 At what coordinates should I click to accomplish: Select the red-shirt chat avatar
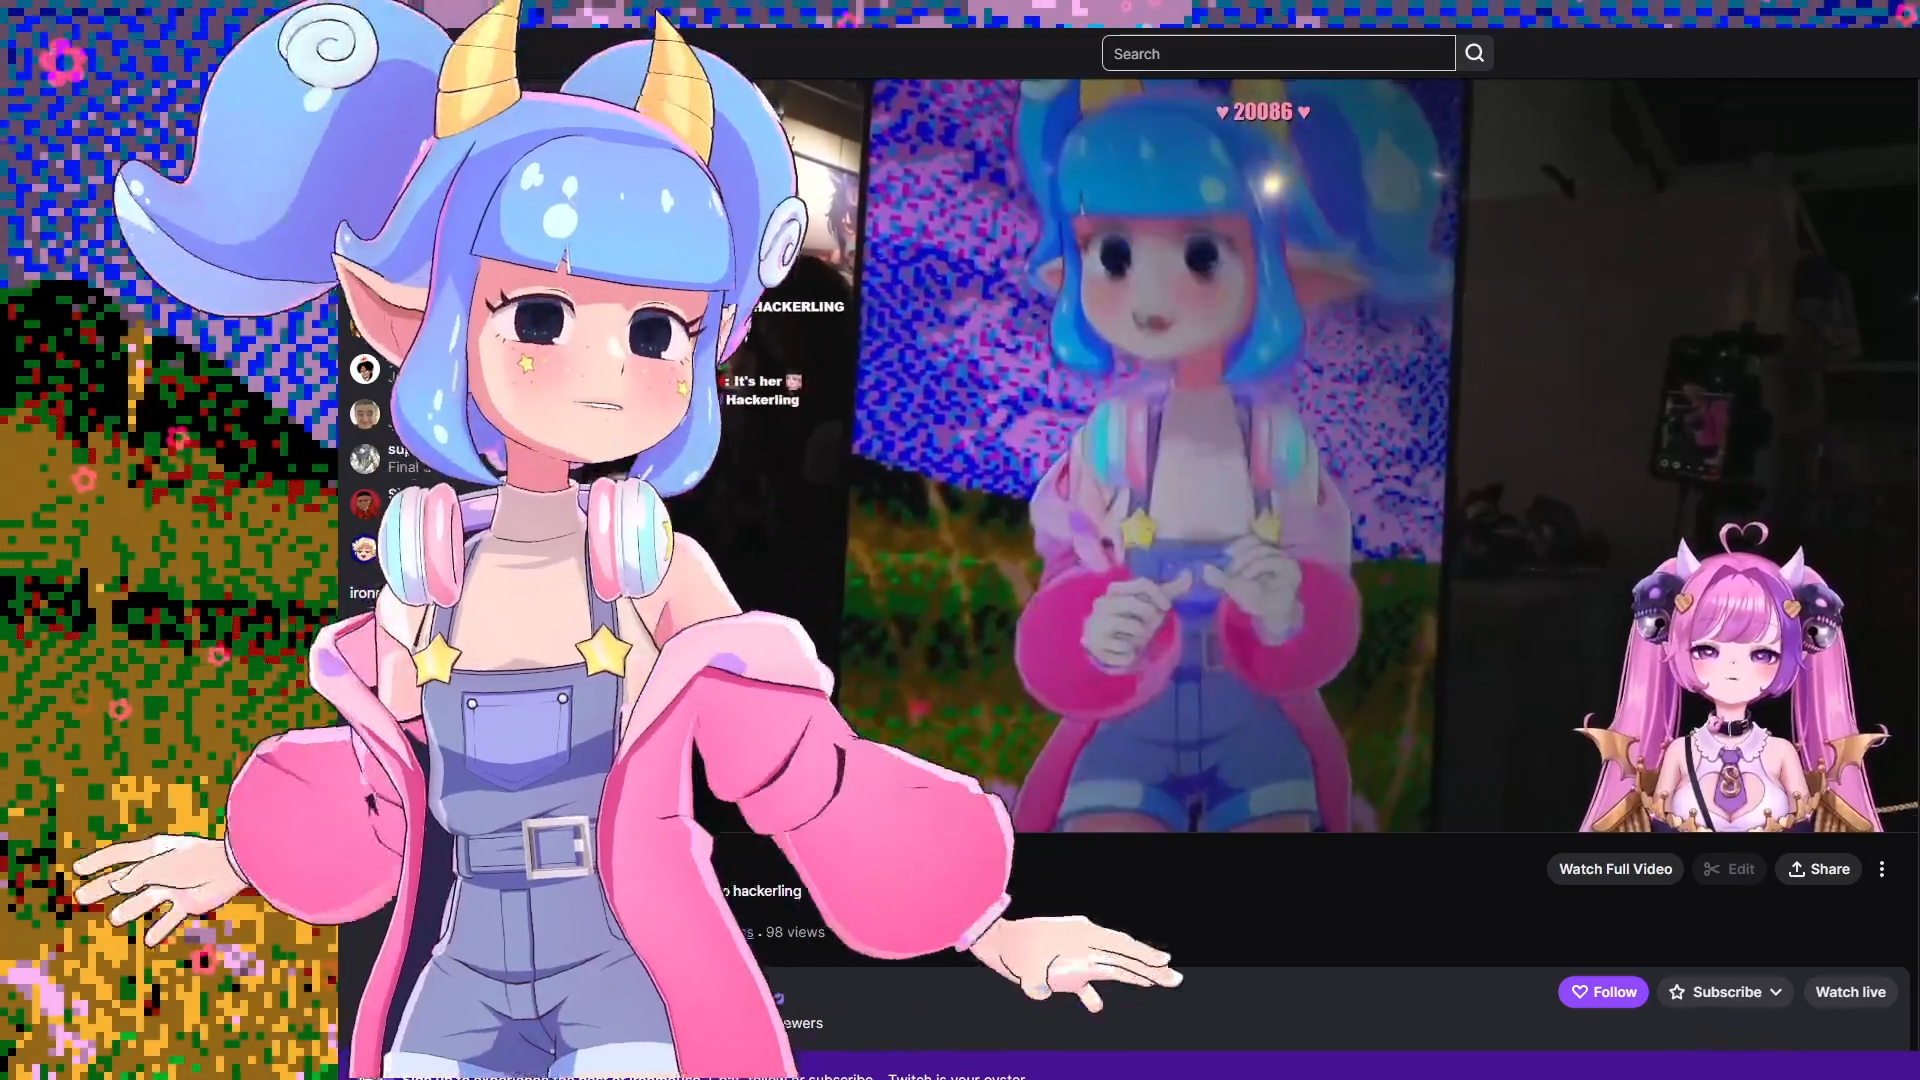point(365,503)
